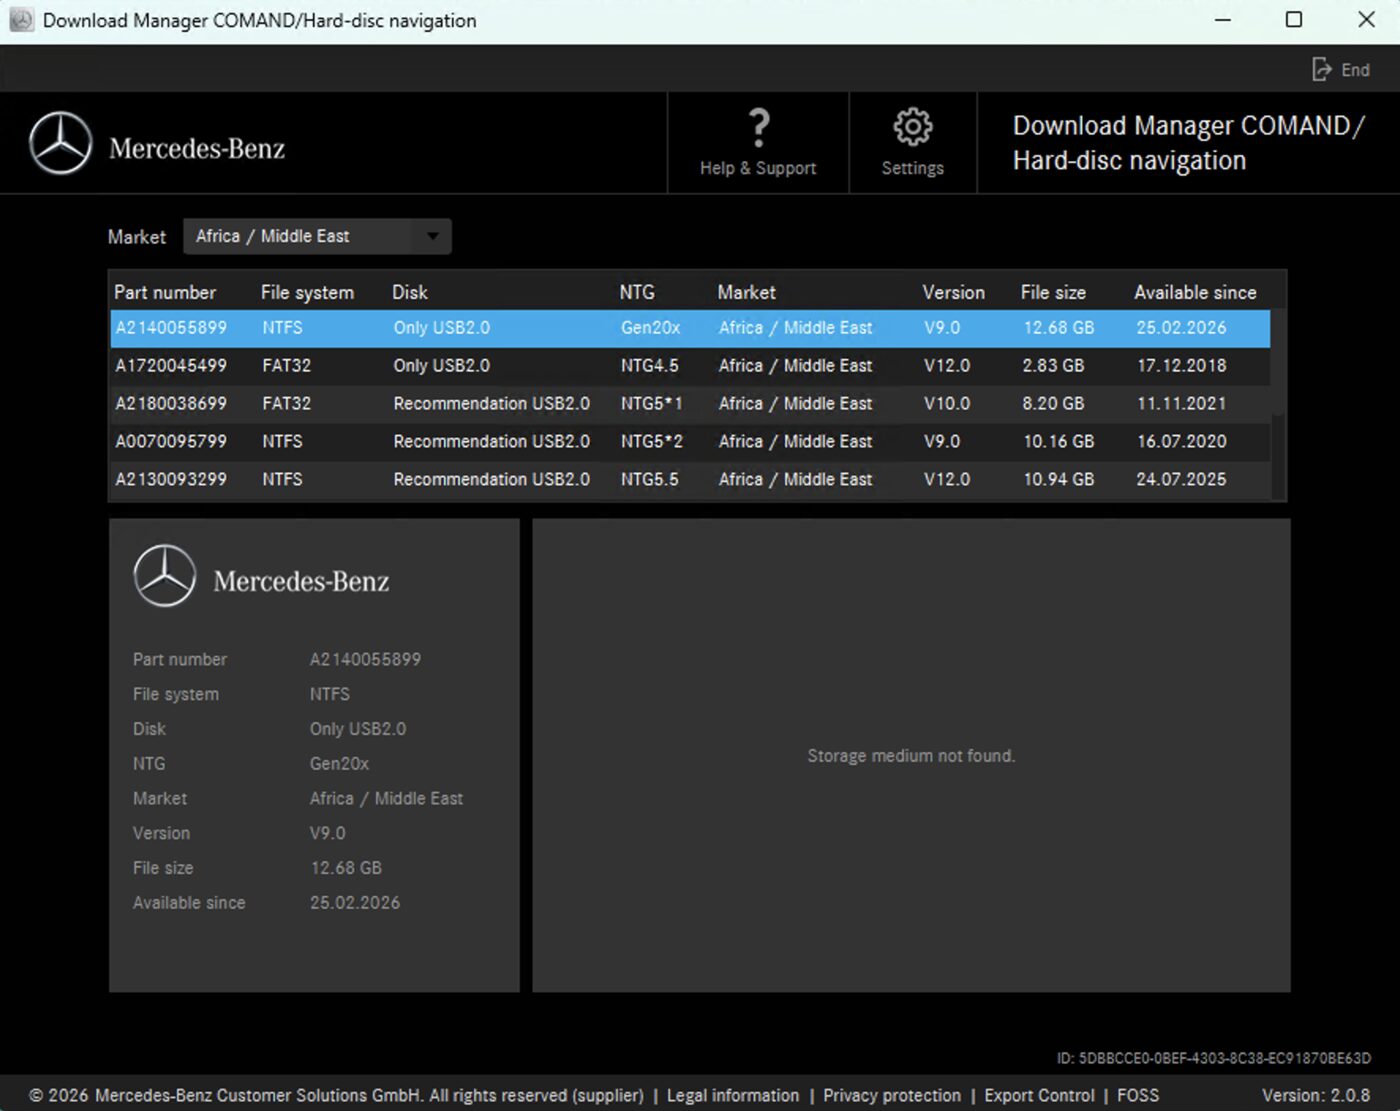The height and width of the screenshot is (1111, 1400).
Task: Click the 16.07.2020 date cell
Action: (1181, 442)
